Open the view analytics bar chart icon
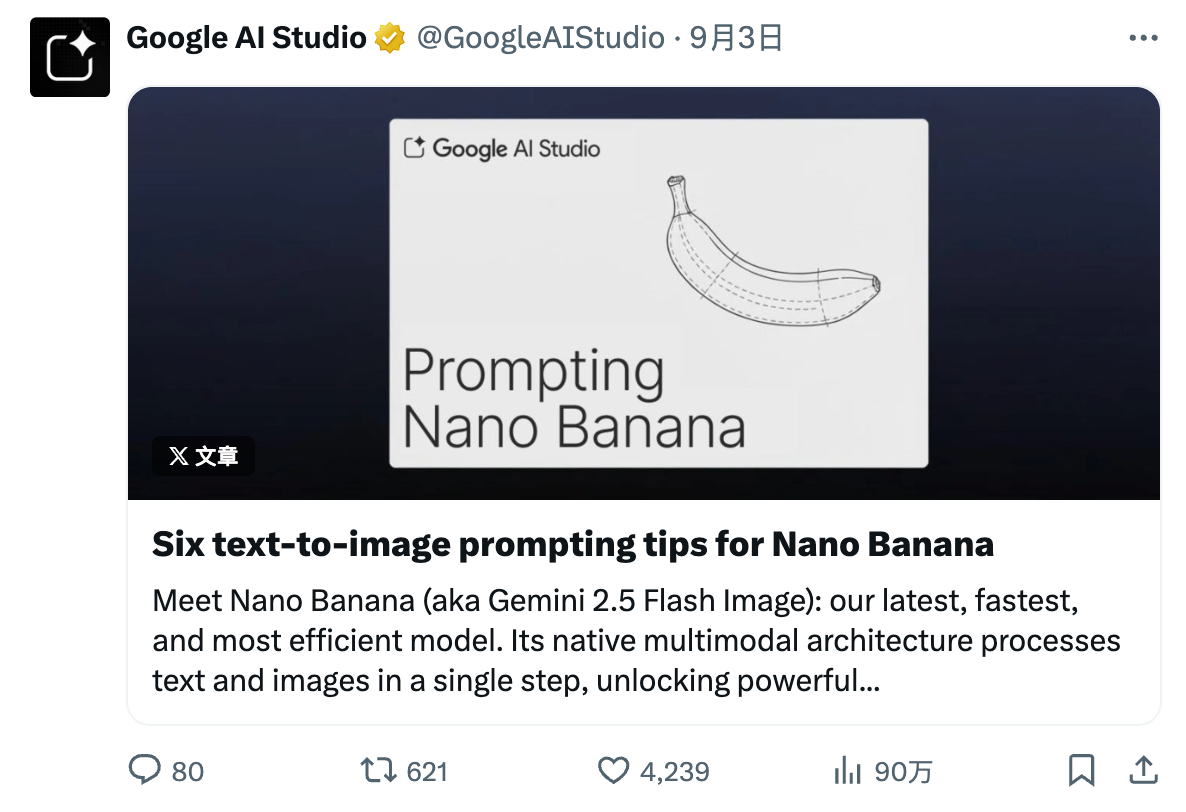The width and height of the screenshot is (1186, 812). tap(847, 770)
